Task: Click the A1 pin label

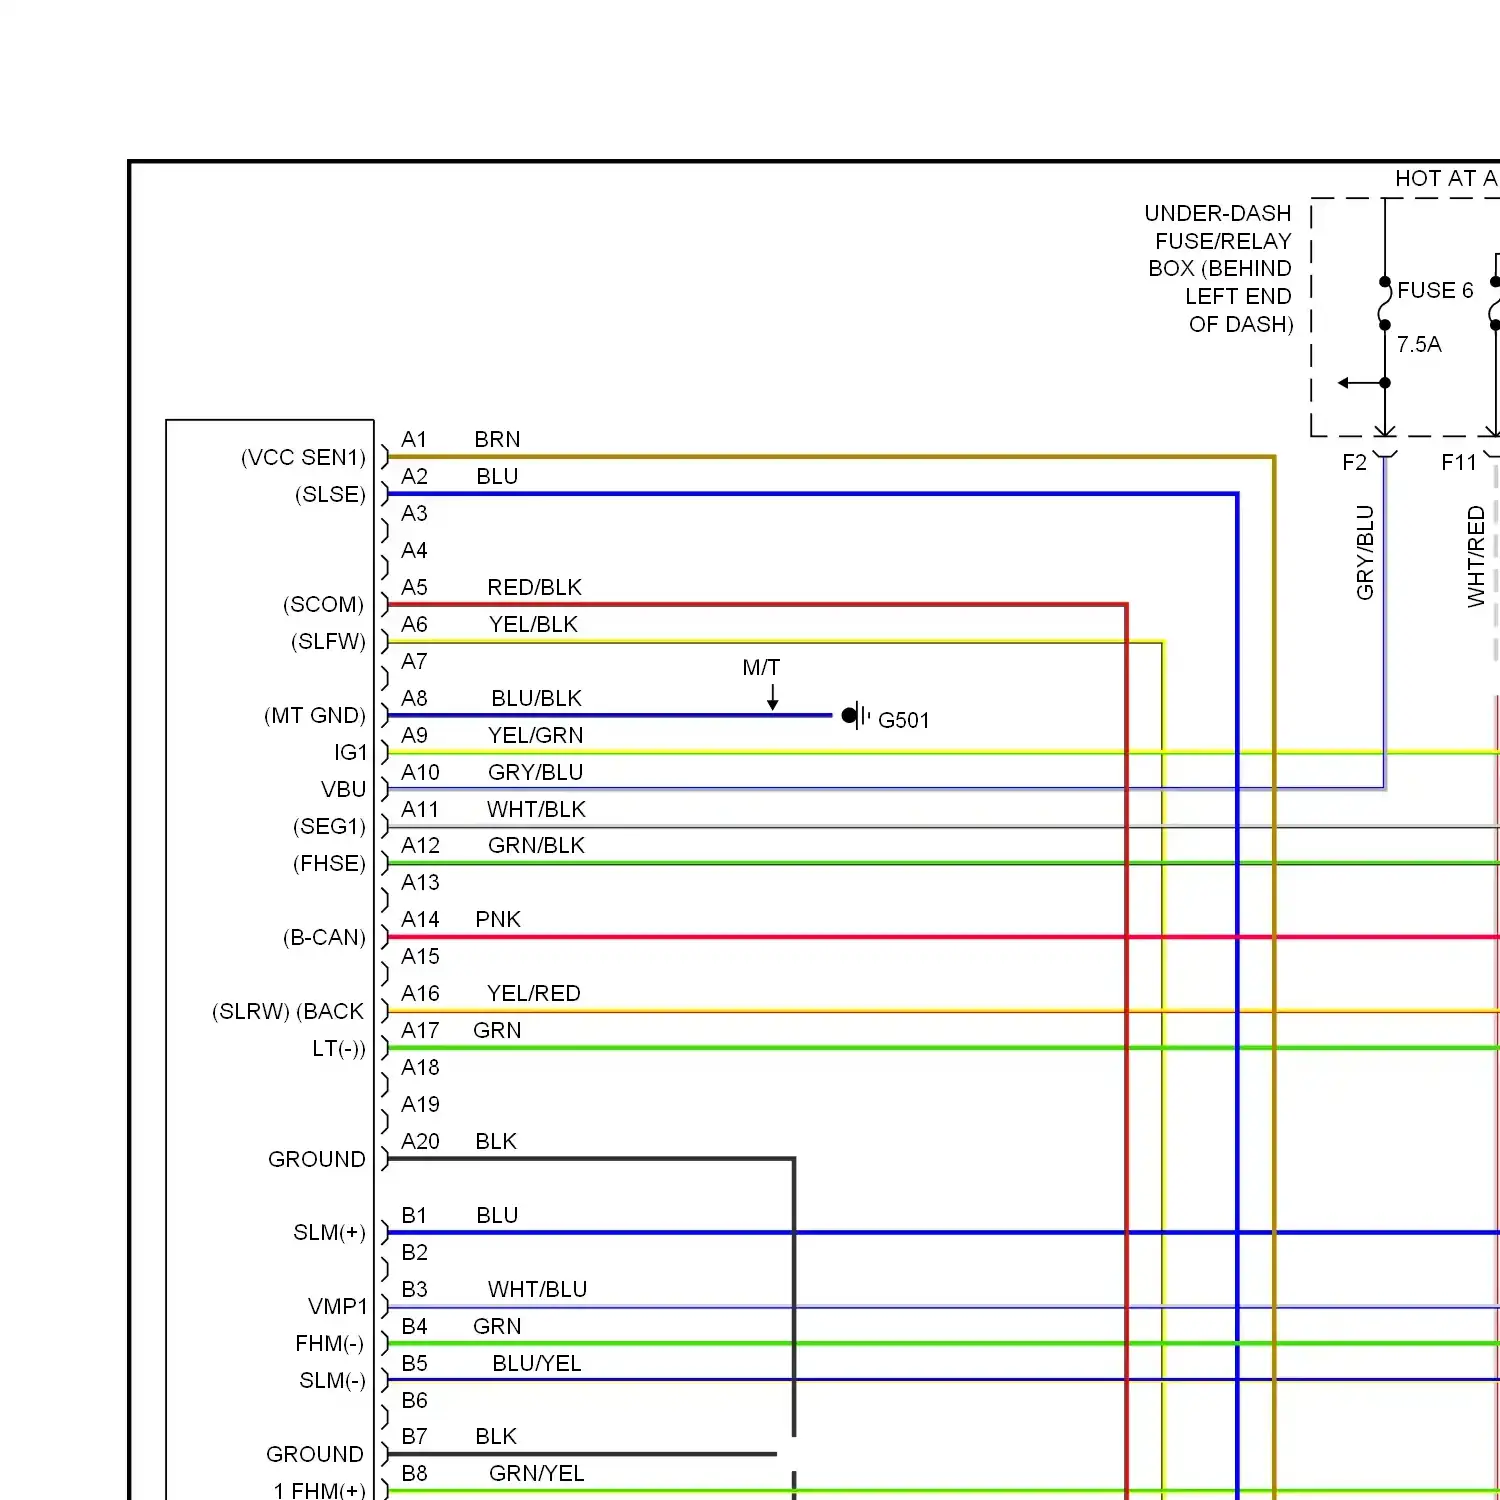Action: pos(414,440)
